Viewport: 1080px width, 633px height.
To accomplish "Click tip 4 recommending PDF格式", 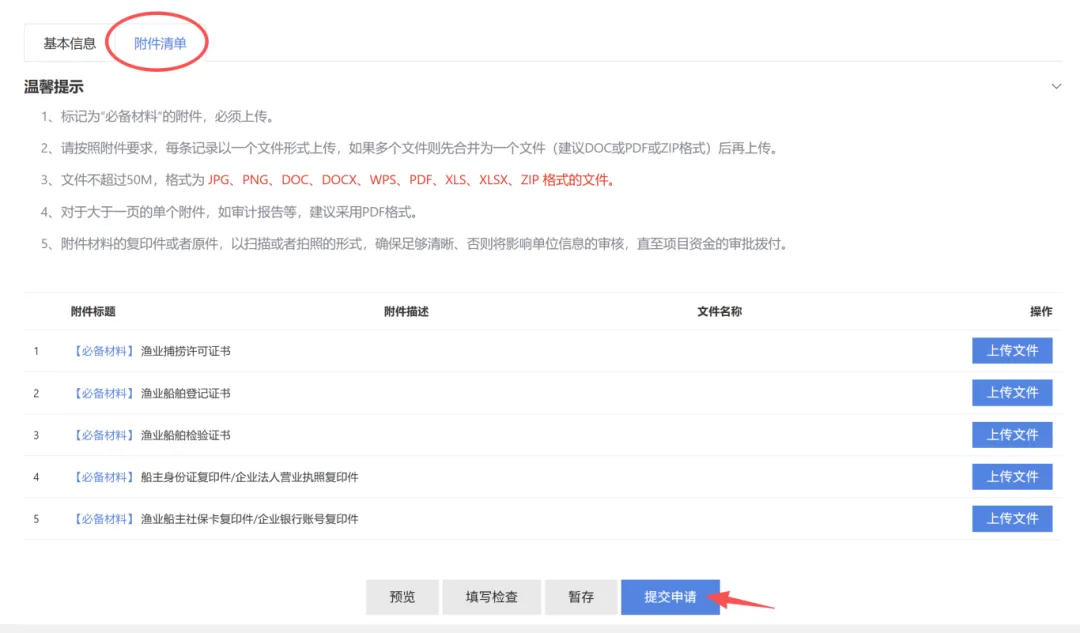I will click(x=231, y=212).
